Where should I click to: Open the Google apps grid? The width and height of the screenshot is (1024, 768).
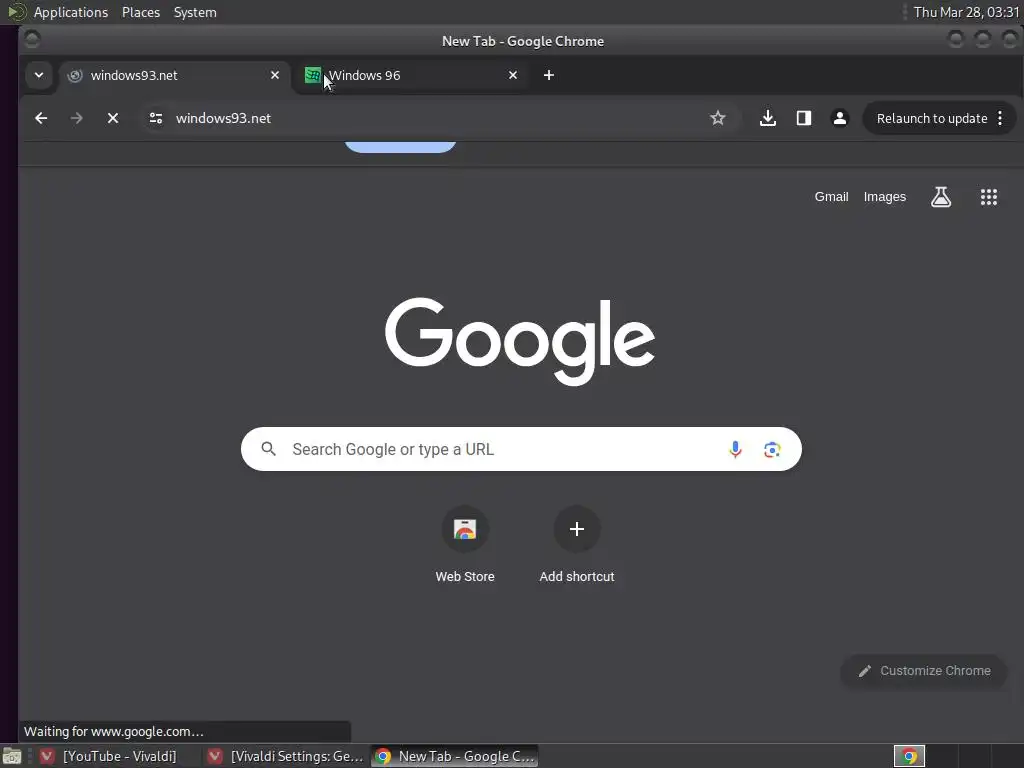989,197
